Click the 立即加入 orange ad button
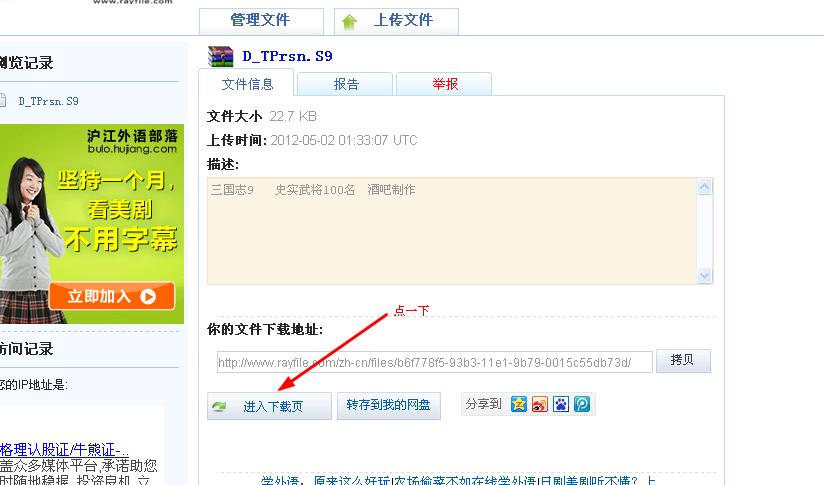 [112, 296]
